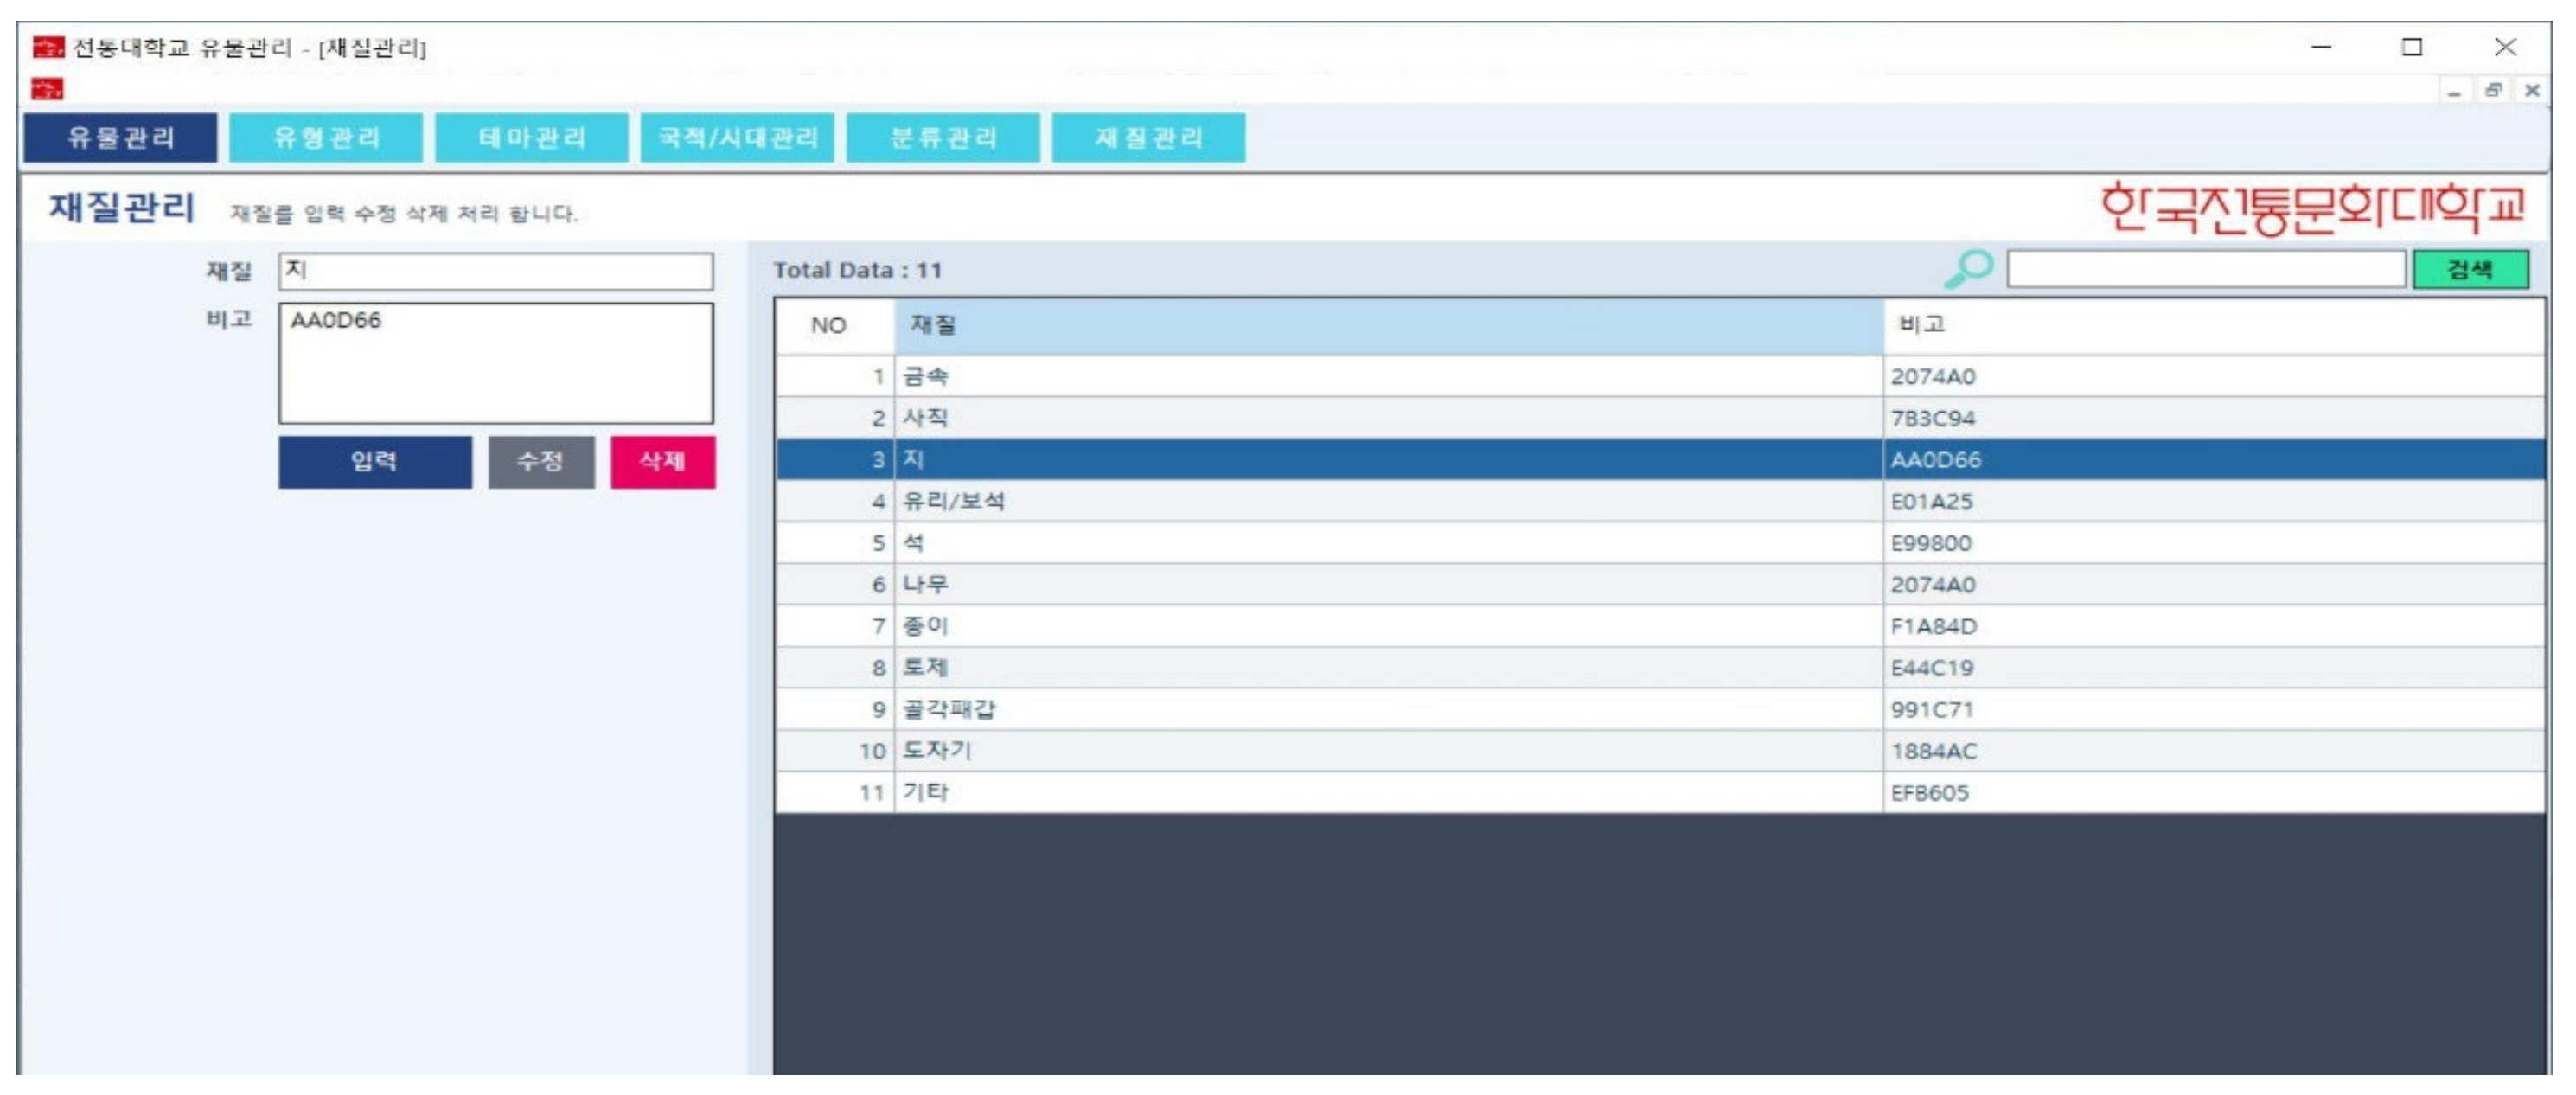Image resolution: width=2576 pixels, height=1095 pixels.
Task: Focus the 재질 text input field
Action: click(495, 270)
